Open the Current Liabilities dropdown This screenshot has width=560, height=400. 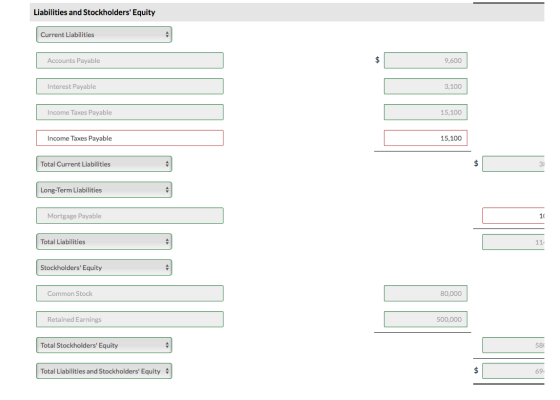104,35
